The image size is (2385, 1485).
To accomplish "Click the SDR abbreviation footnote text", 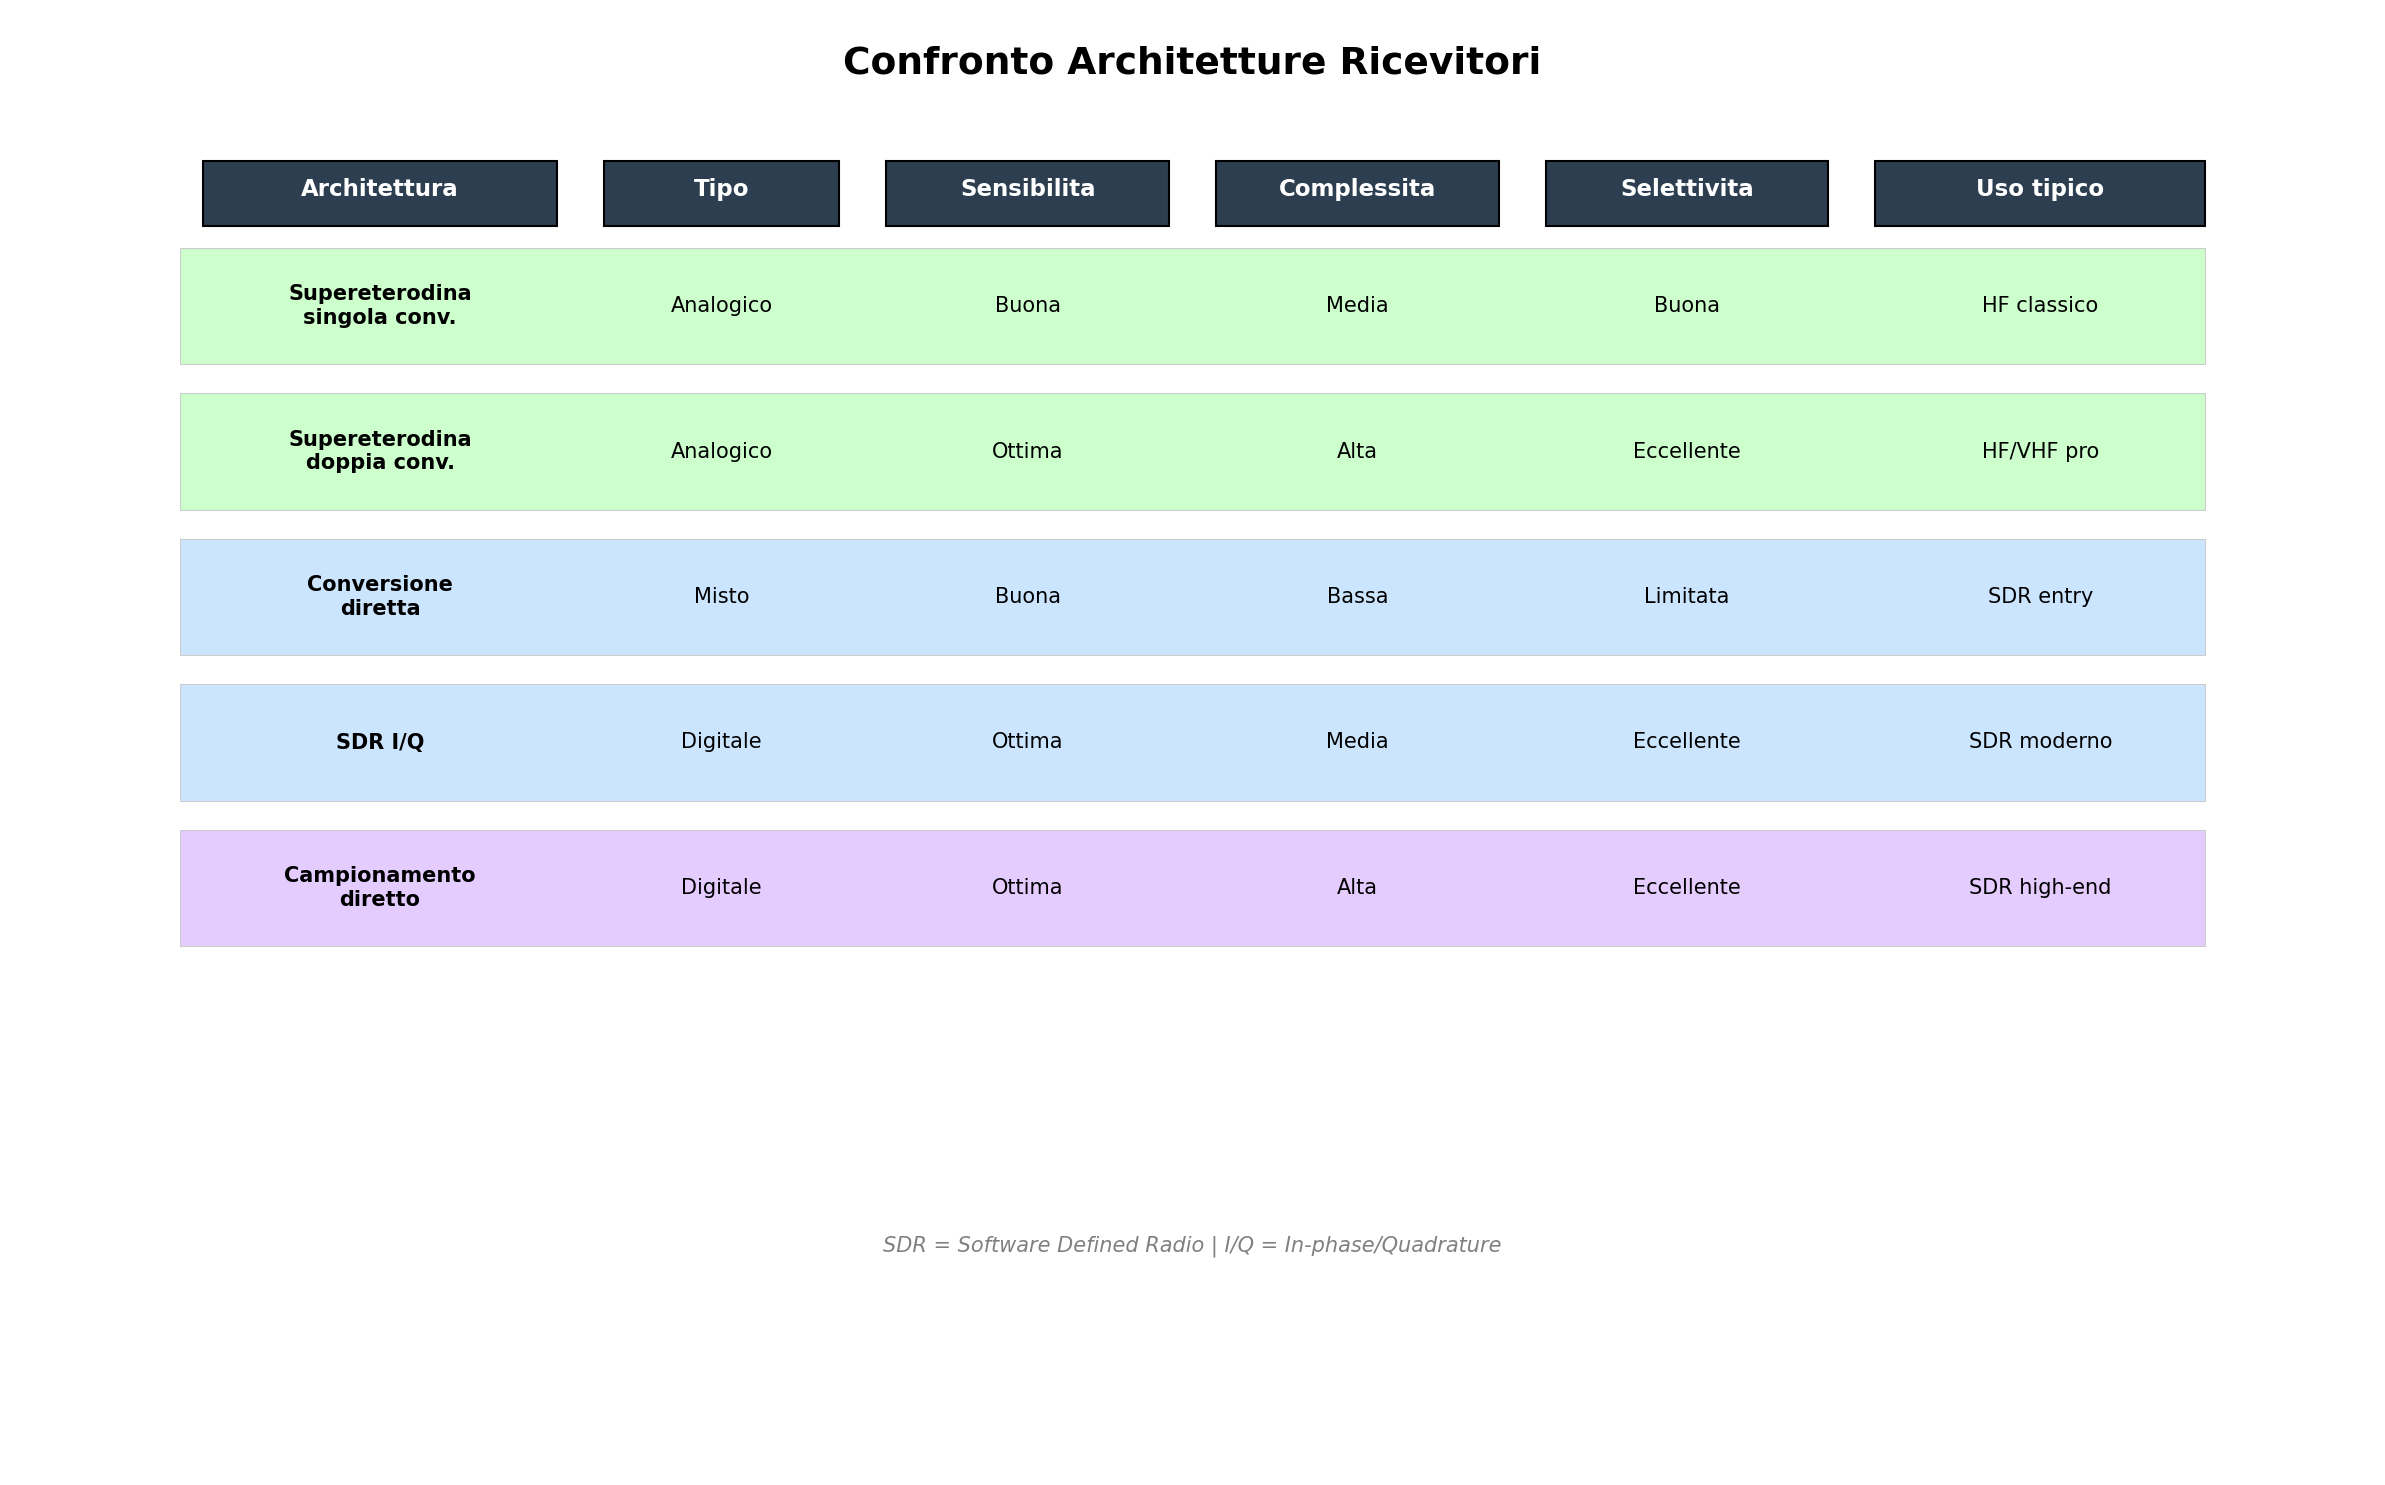I will (1192, 1245).
